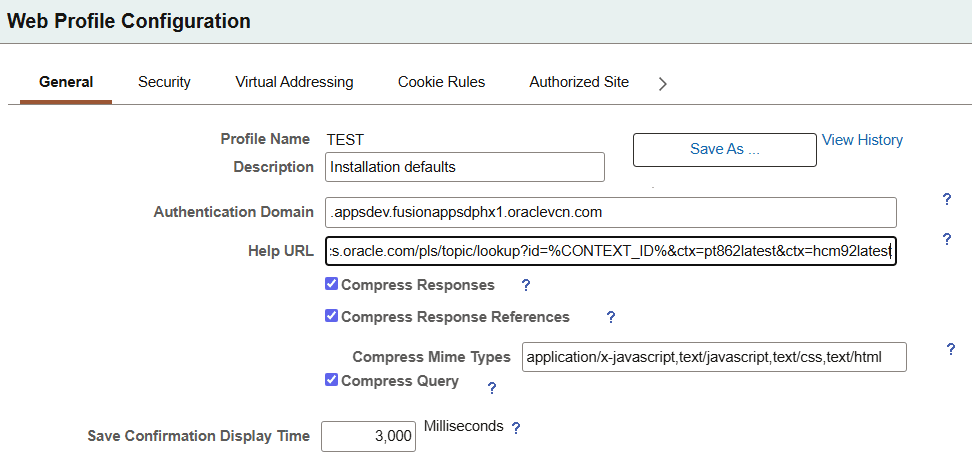The image size is (972, 456).
Task: Uncheck Compress Responses checkbox
Action: pyautogui.click(x=332, y=284)
